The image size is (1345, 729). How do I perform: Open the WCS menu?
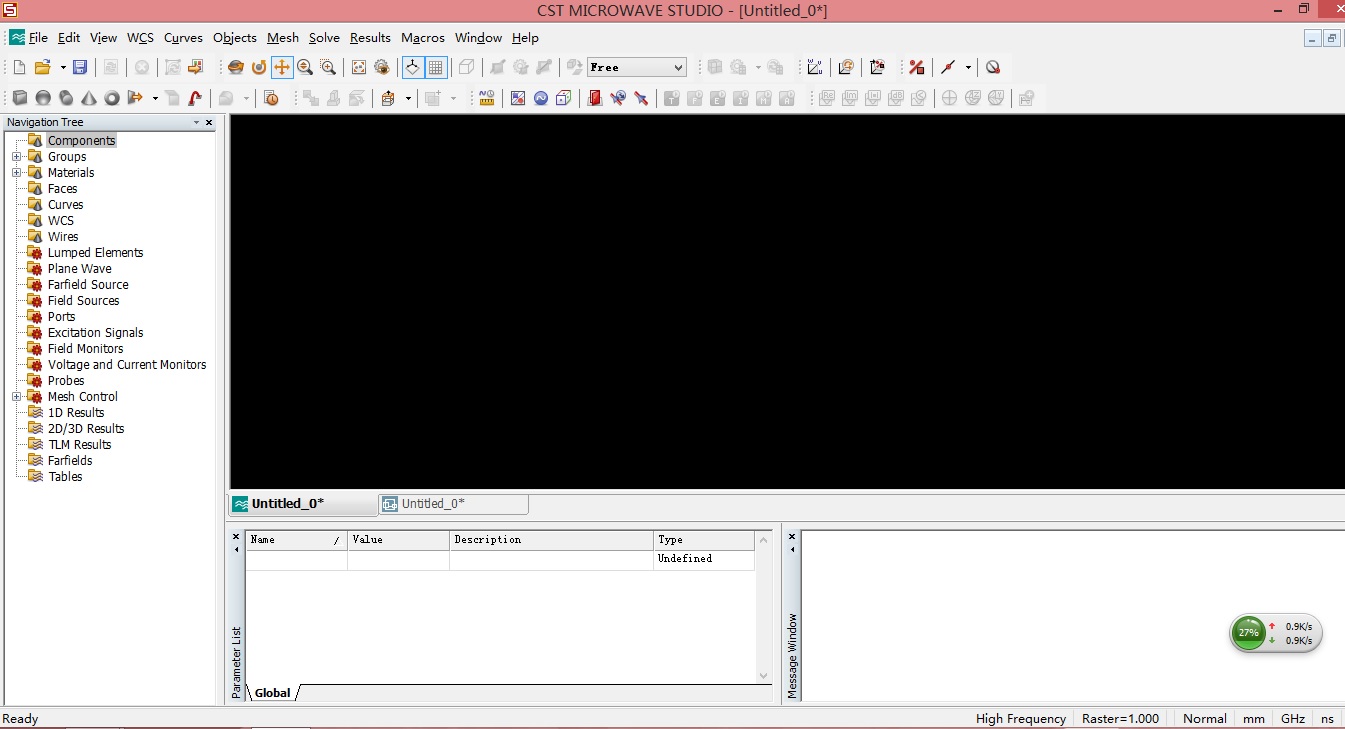(140, 37)
